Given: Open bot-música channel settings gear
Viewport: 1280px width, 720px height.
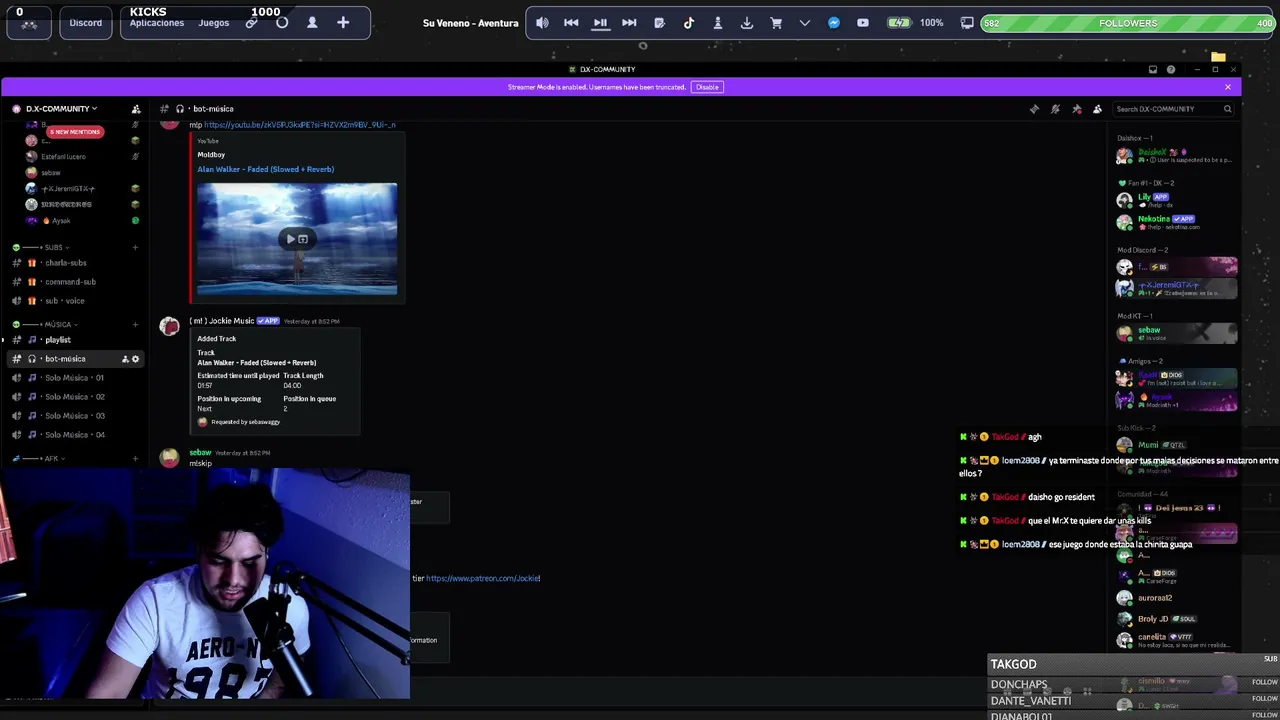Looking at the screenshot, I should pos(135,359).
